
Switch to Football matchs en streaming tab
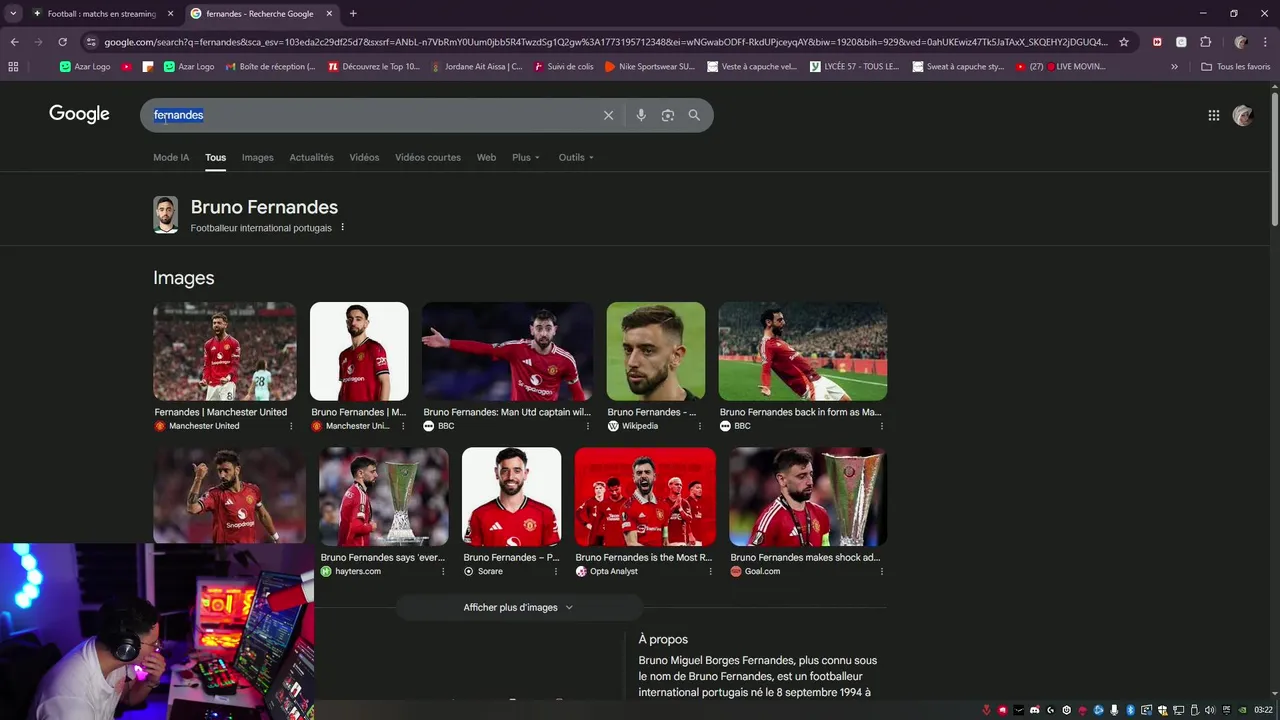(x=103, y=14)
